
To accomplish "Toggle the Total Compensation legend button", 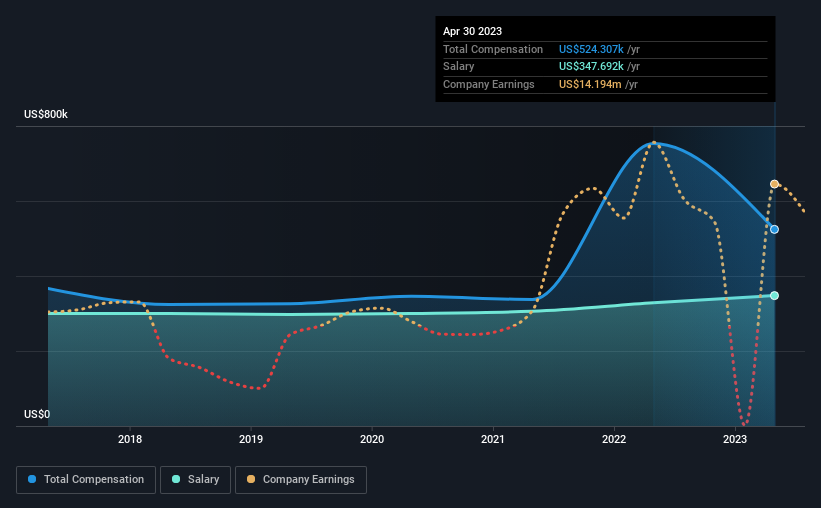I will [86, 480].
